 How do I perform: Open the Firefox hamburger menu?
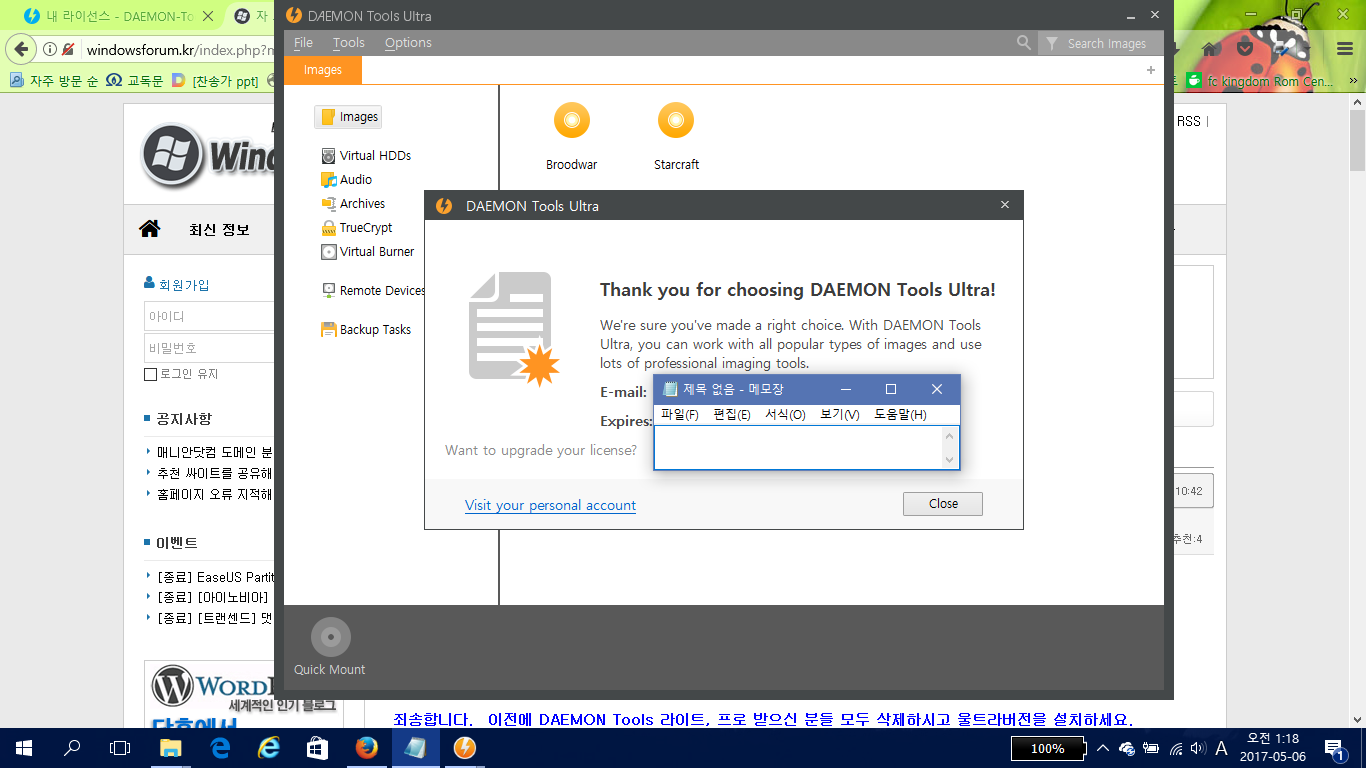point(1347,49)
